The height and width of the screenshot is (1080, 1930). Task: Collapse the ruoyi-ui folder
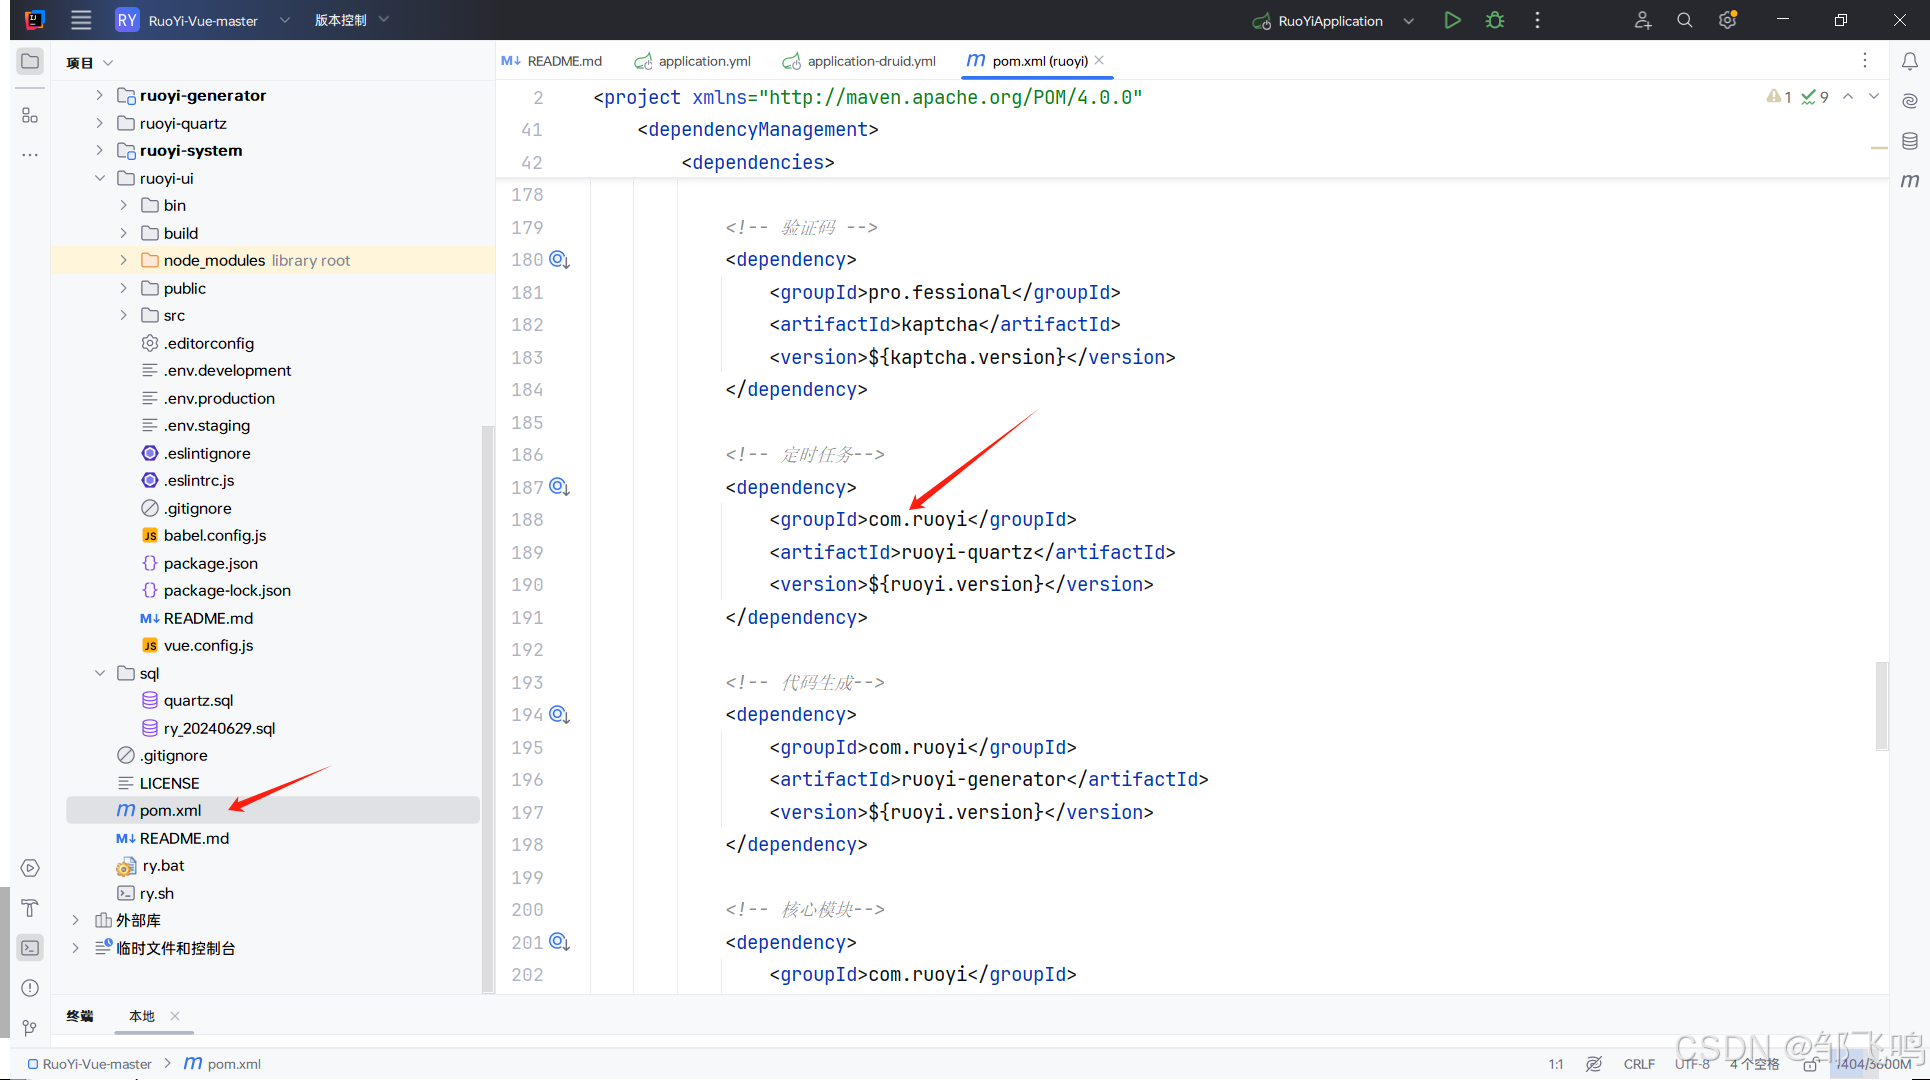pos(99,178)
